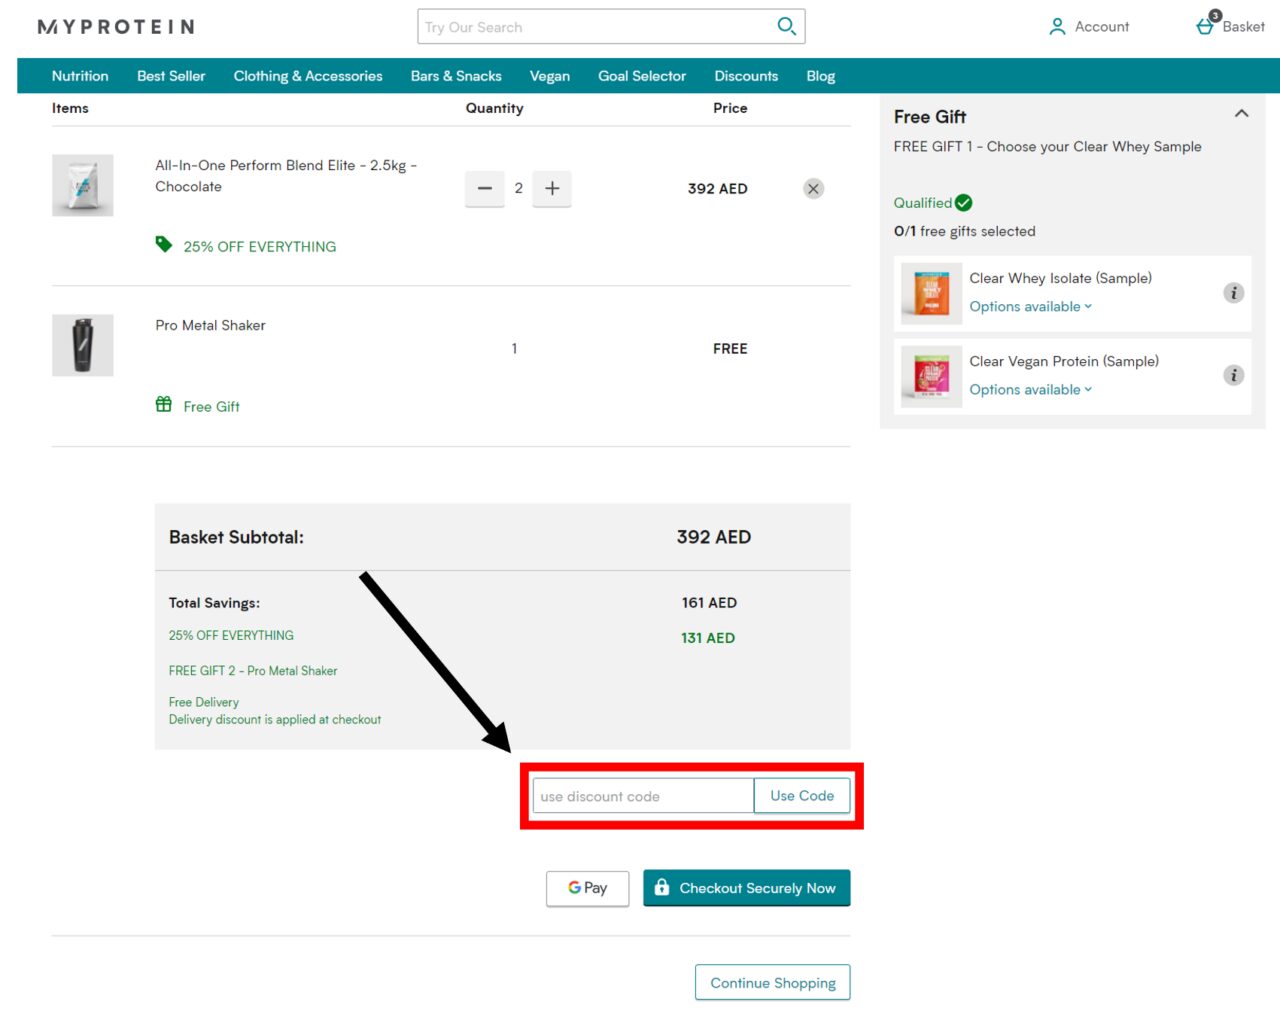The image size is (1280, 1014).
Task: Click the 25% OFF EVERYTHING item label
Action: pos(260,247)
